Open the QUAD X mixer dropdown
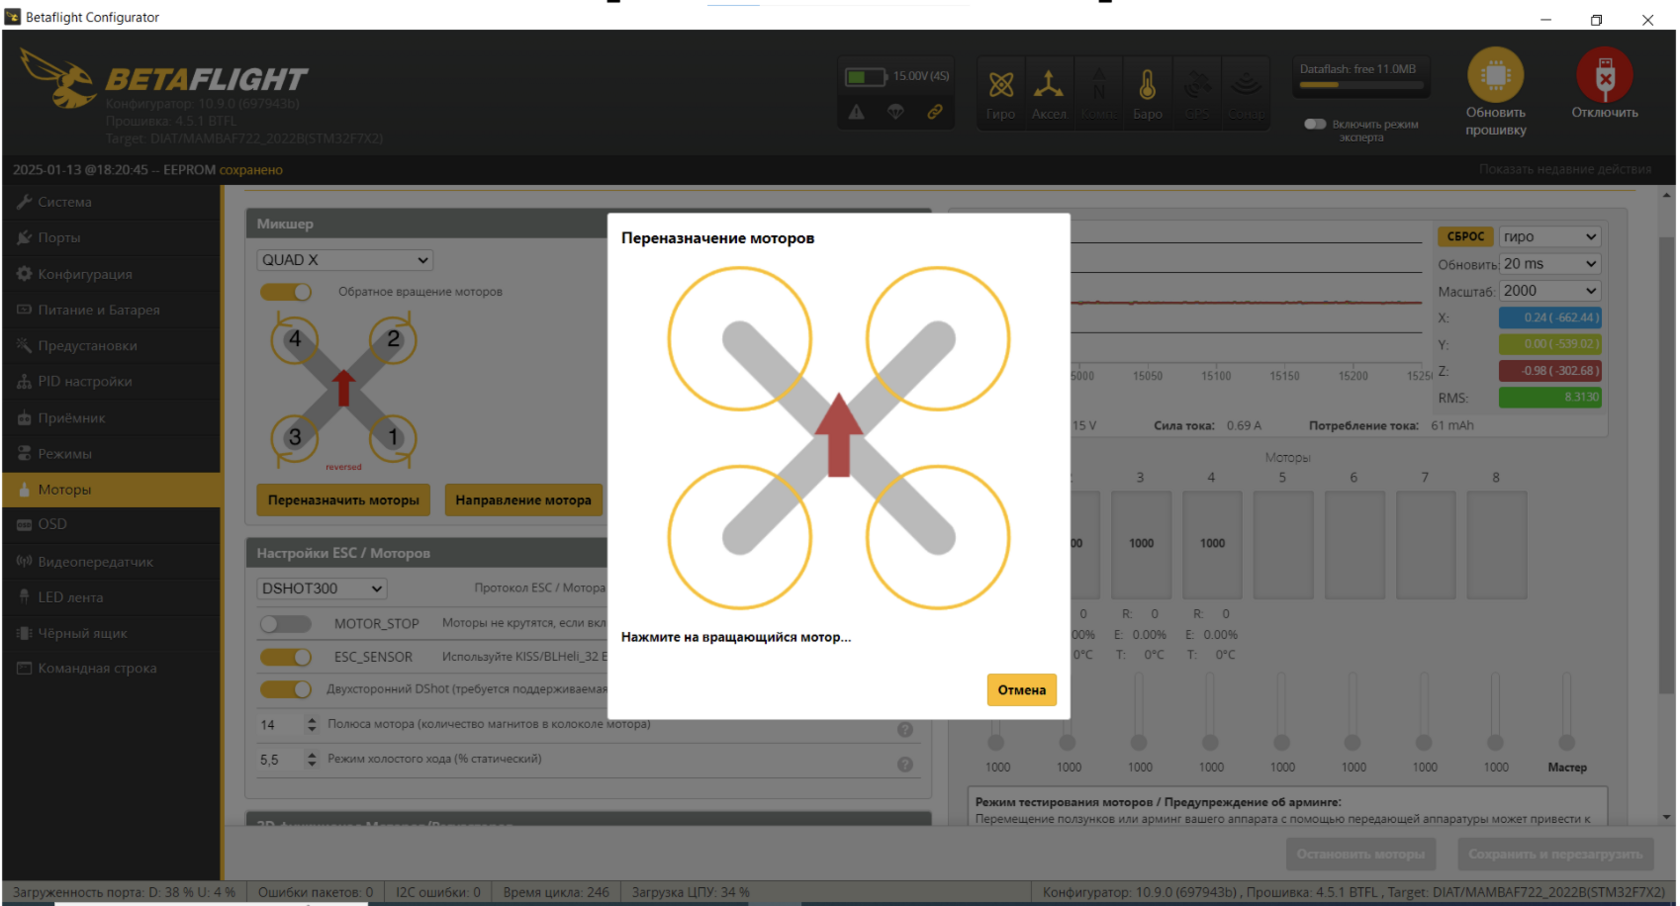Image resolution: width=1680 pixels, height=906 pixels. click(x=345, y=260)
